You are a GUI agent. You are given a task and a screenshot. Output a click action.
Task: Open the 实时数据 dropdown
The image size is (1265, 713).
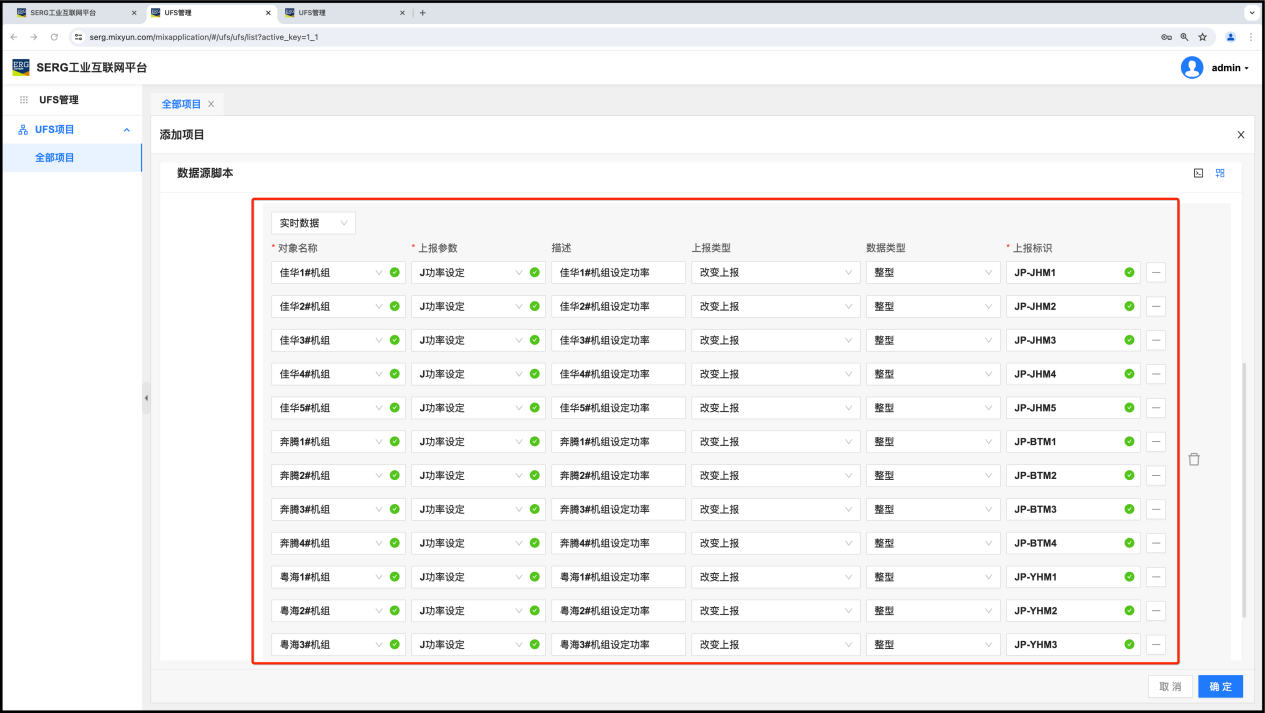coord(313,223)
